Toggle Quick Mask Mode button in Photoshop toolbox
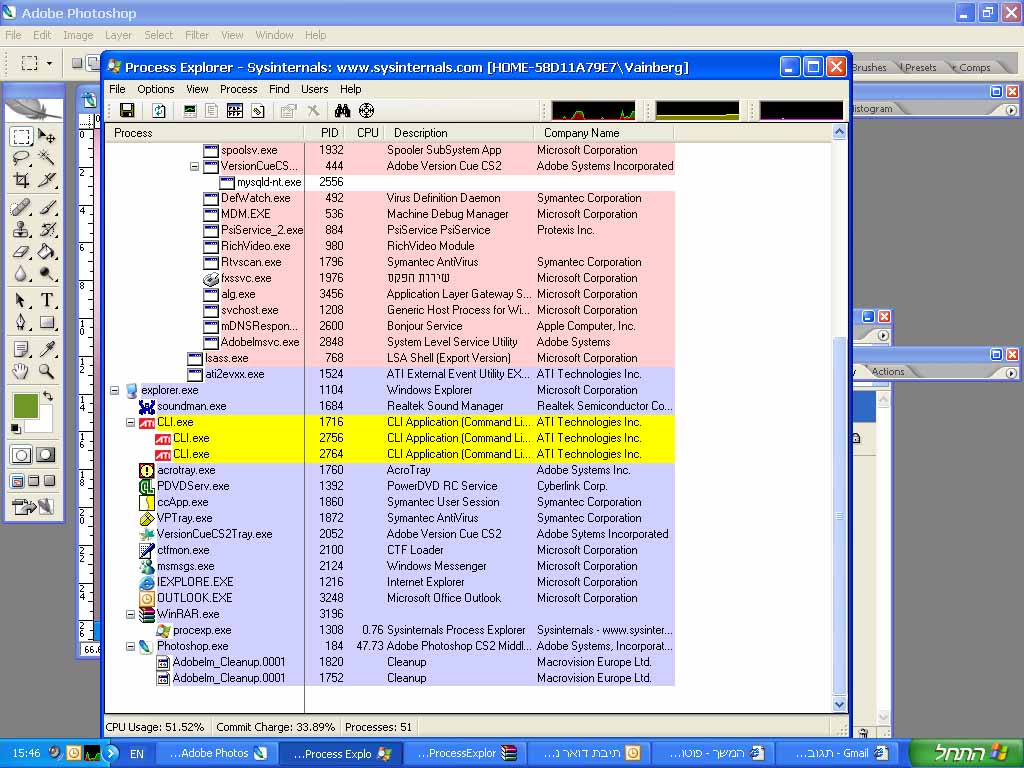Viewport: 1024px width, 768px height. (45, 455)
